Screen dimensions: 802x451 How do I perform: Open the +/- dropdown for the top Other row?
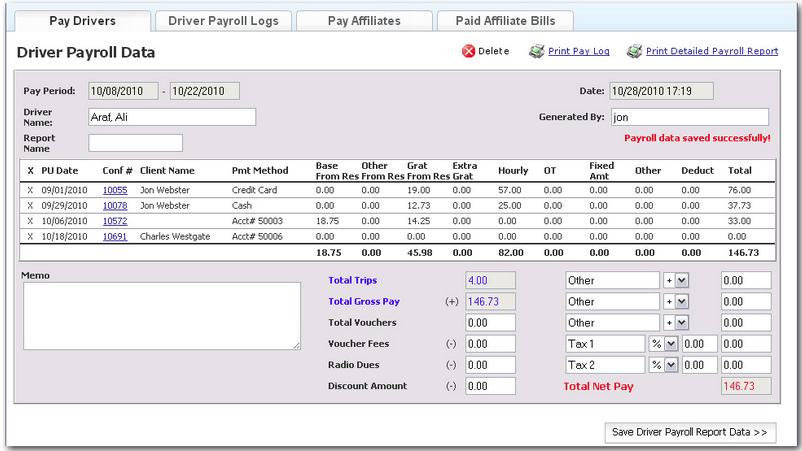click(682, 281)
